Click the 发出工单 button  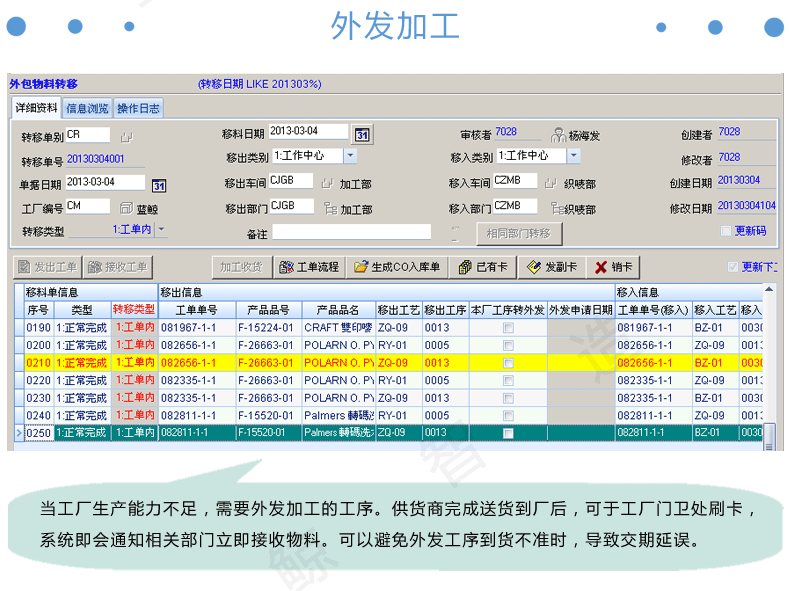[47, 267]
